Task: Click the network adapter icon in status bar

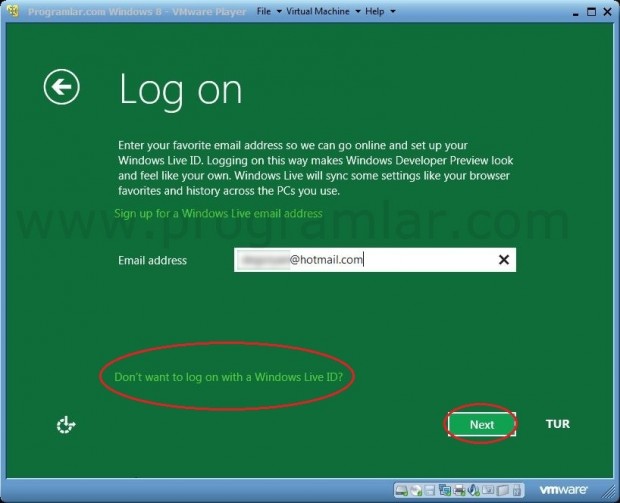Action: (x=445, y=490)
